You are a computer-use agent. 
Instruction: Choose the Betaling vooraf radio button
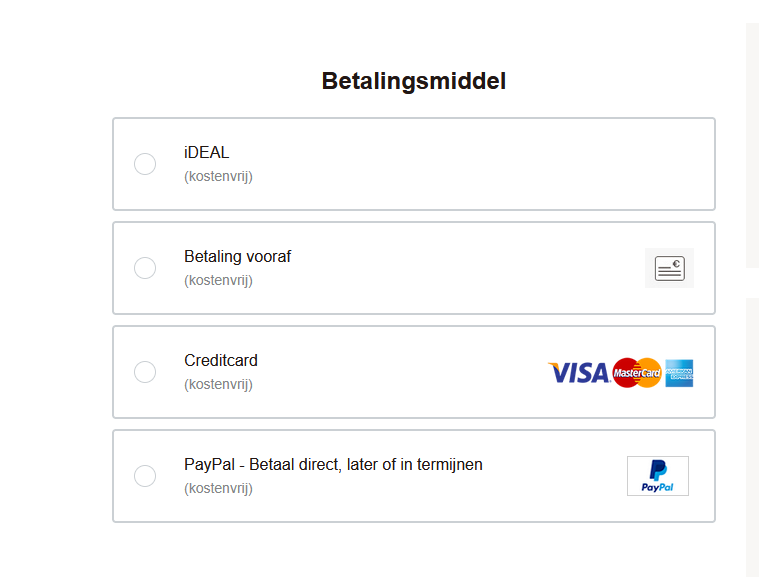[145, 268]
